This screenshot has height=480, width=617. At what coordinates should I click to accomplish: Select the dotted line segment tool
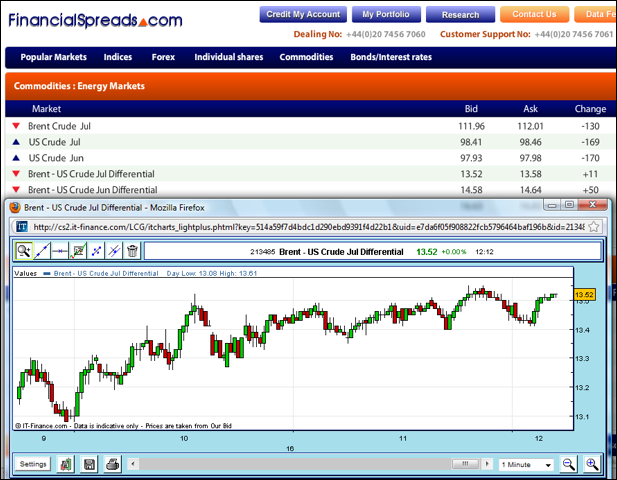click(x=96, y=251)
